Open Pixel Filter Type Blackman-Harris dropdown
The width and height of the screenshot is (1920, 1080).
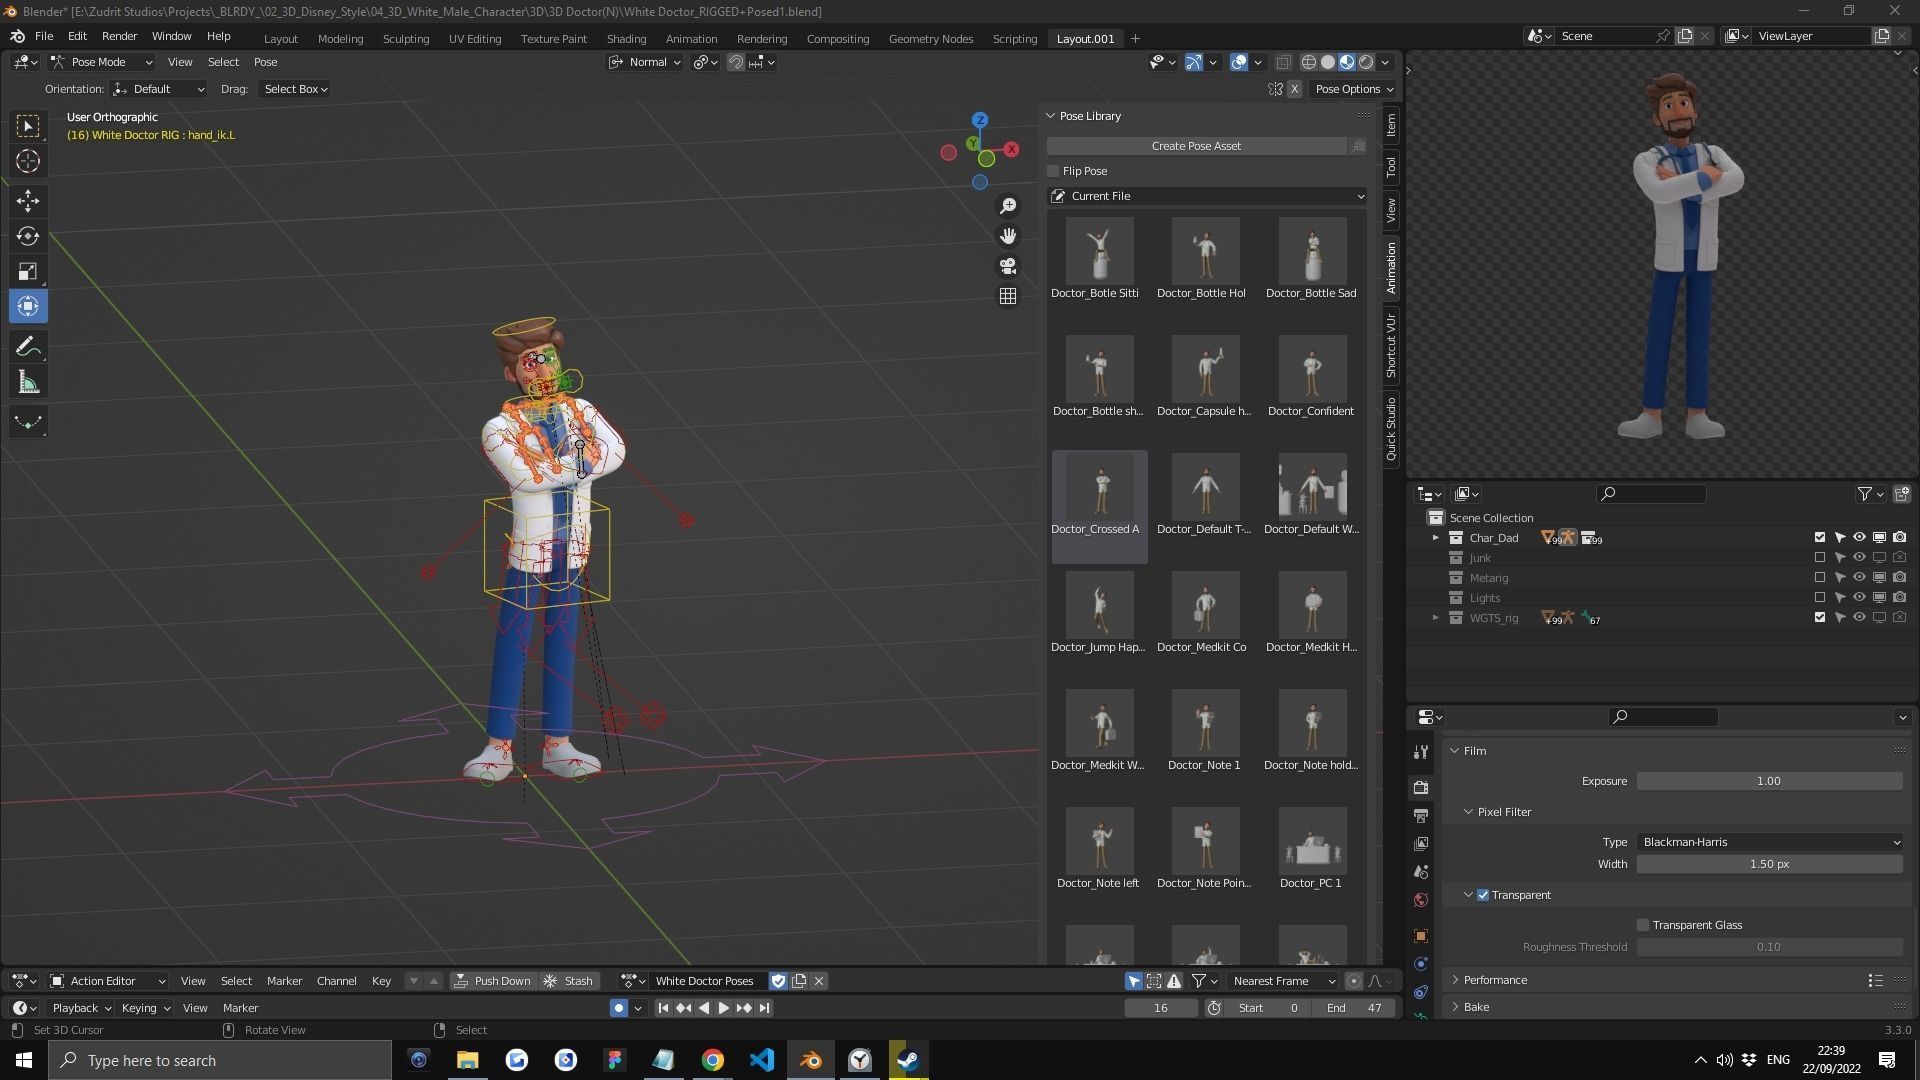click(1768, 842)
